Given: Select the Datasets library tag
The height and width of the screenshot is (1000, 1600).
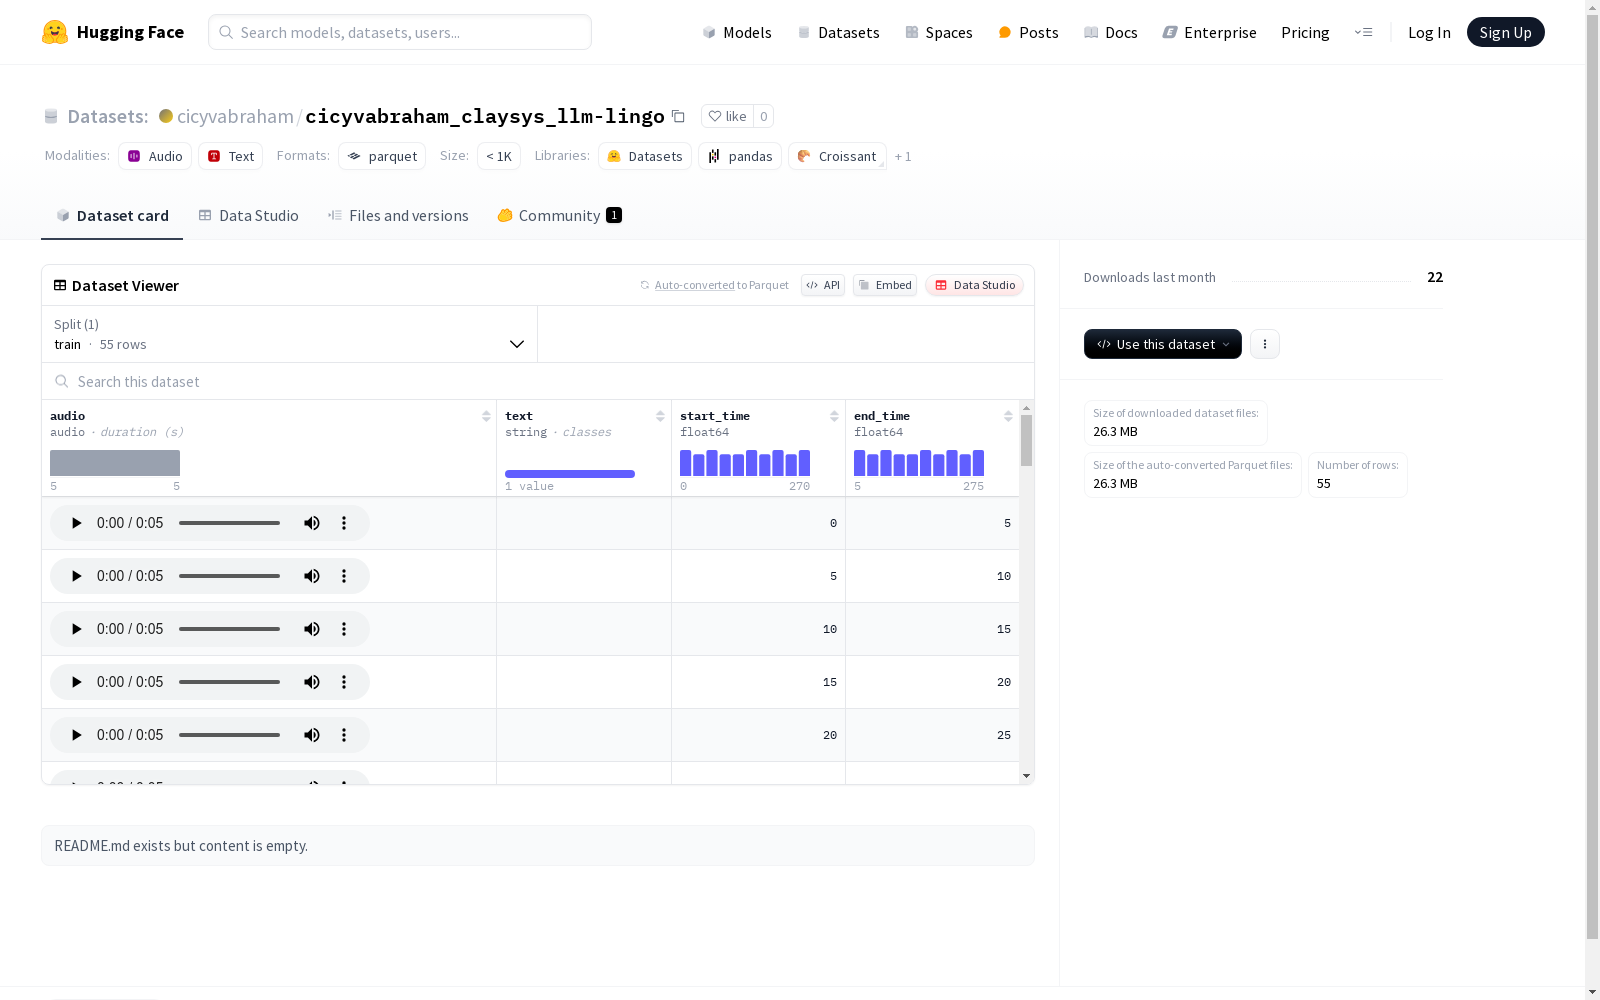Looking at the screenshot, I should pos(645,156).
